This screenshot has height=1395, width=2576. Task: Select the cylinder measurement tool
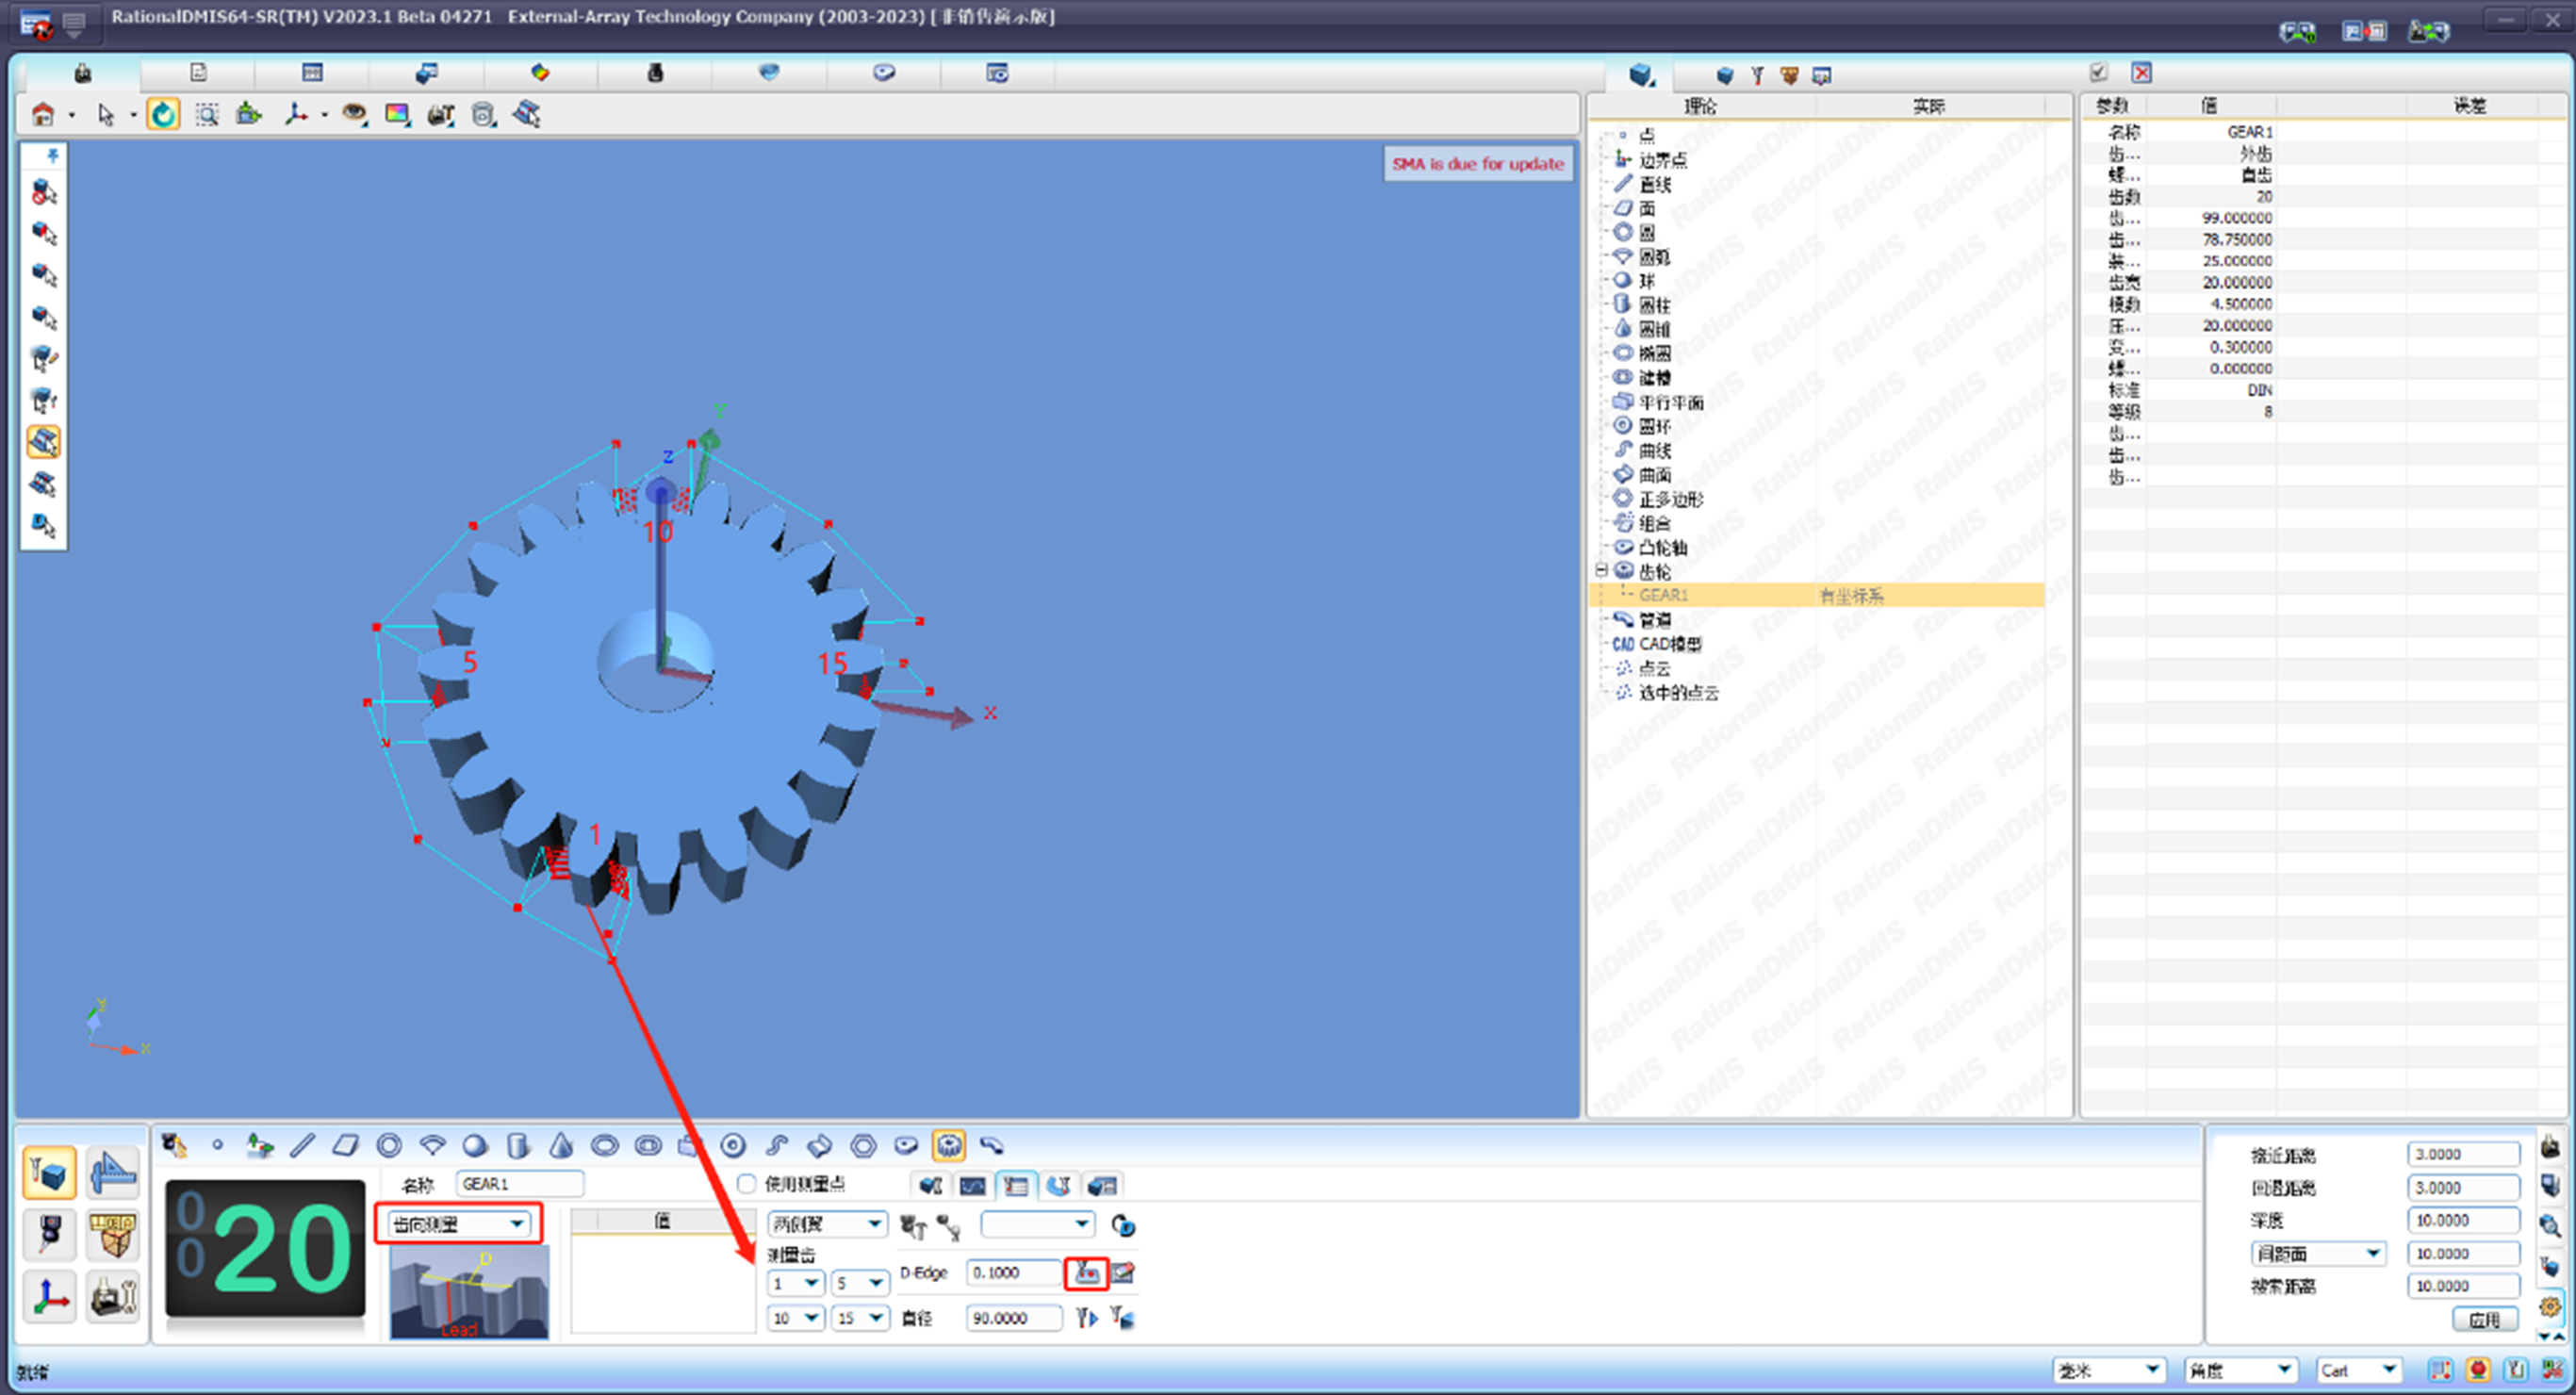pyautogui.click(x=518, y=1145)
